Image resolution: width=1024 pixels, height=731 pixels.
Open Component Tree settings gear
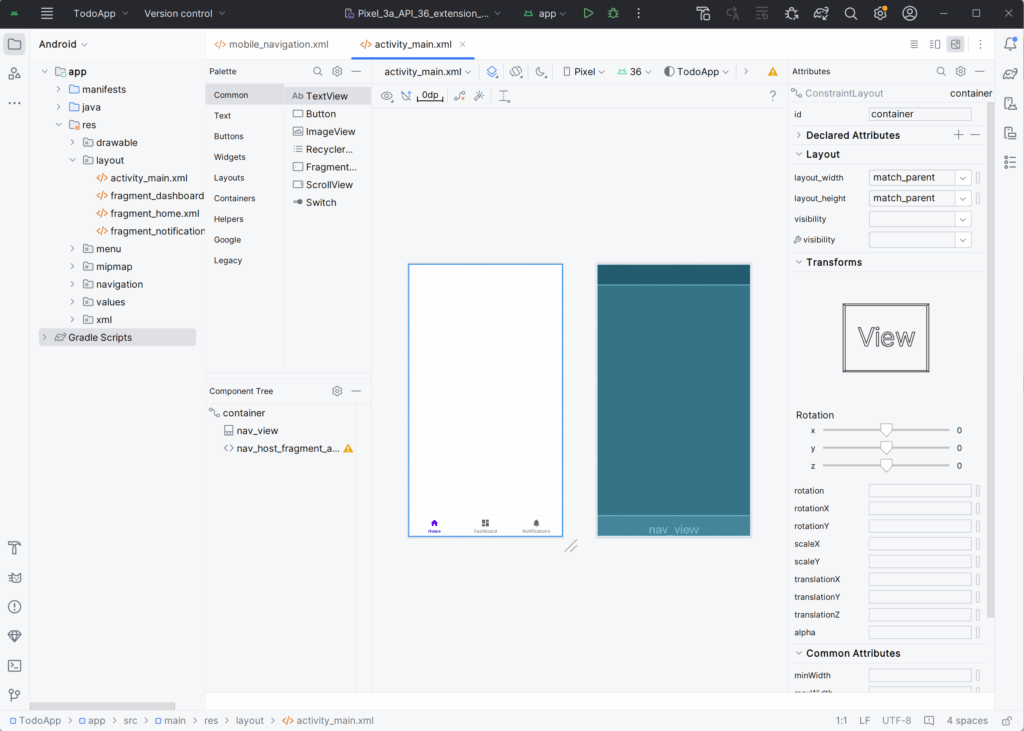click(337, 391)
